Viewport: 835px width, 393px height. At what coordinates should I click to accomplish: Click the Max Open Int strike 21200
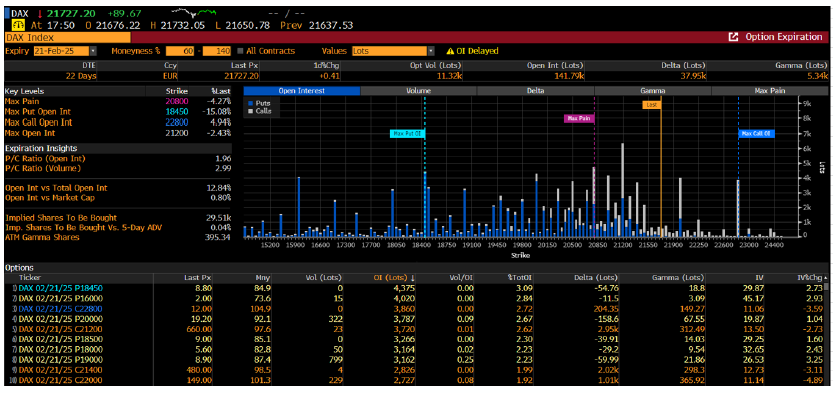pyautogui.click(x=178, y=133)
